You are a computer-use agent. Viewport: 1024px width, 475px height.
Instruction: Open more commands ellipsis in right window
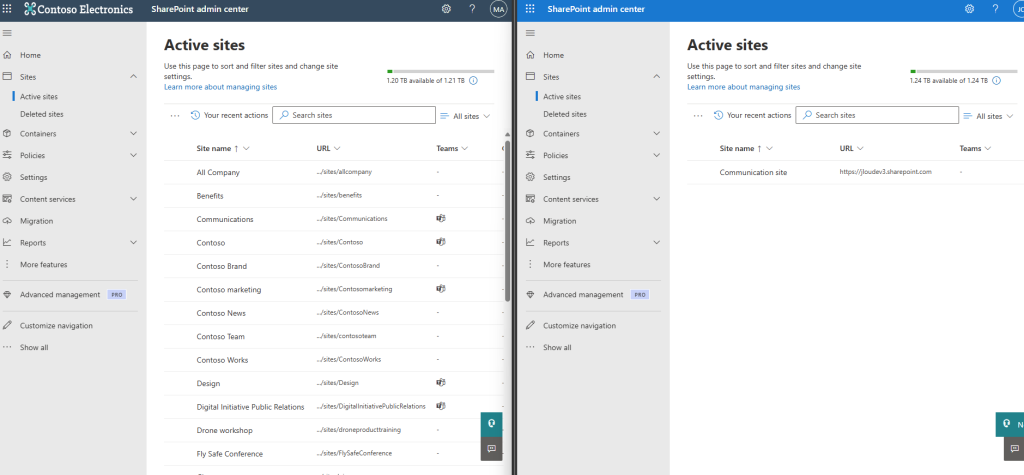coord(698,116)
